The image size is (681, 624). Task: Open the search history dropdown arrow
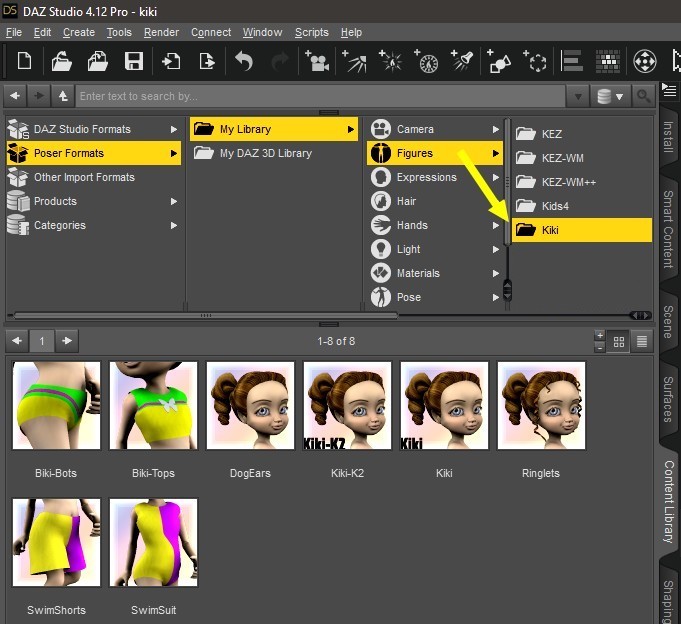click(578, 96)
